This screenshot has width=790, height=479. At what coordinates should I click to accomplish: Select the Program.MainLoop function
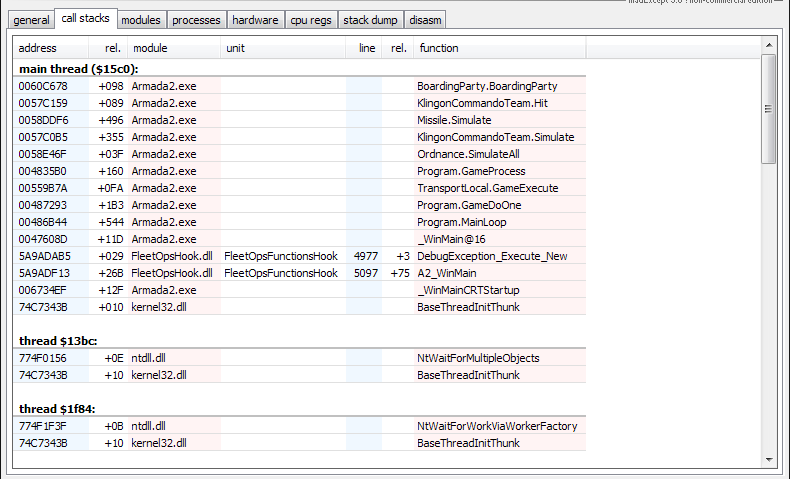tap(462, 222)
